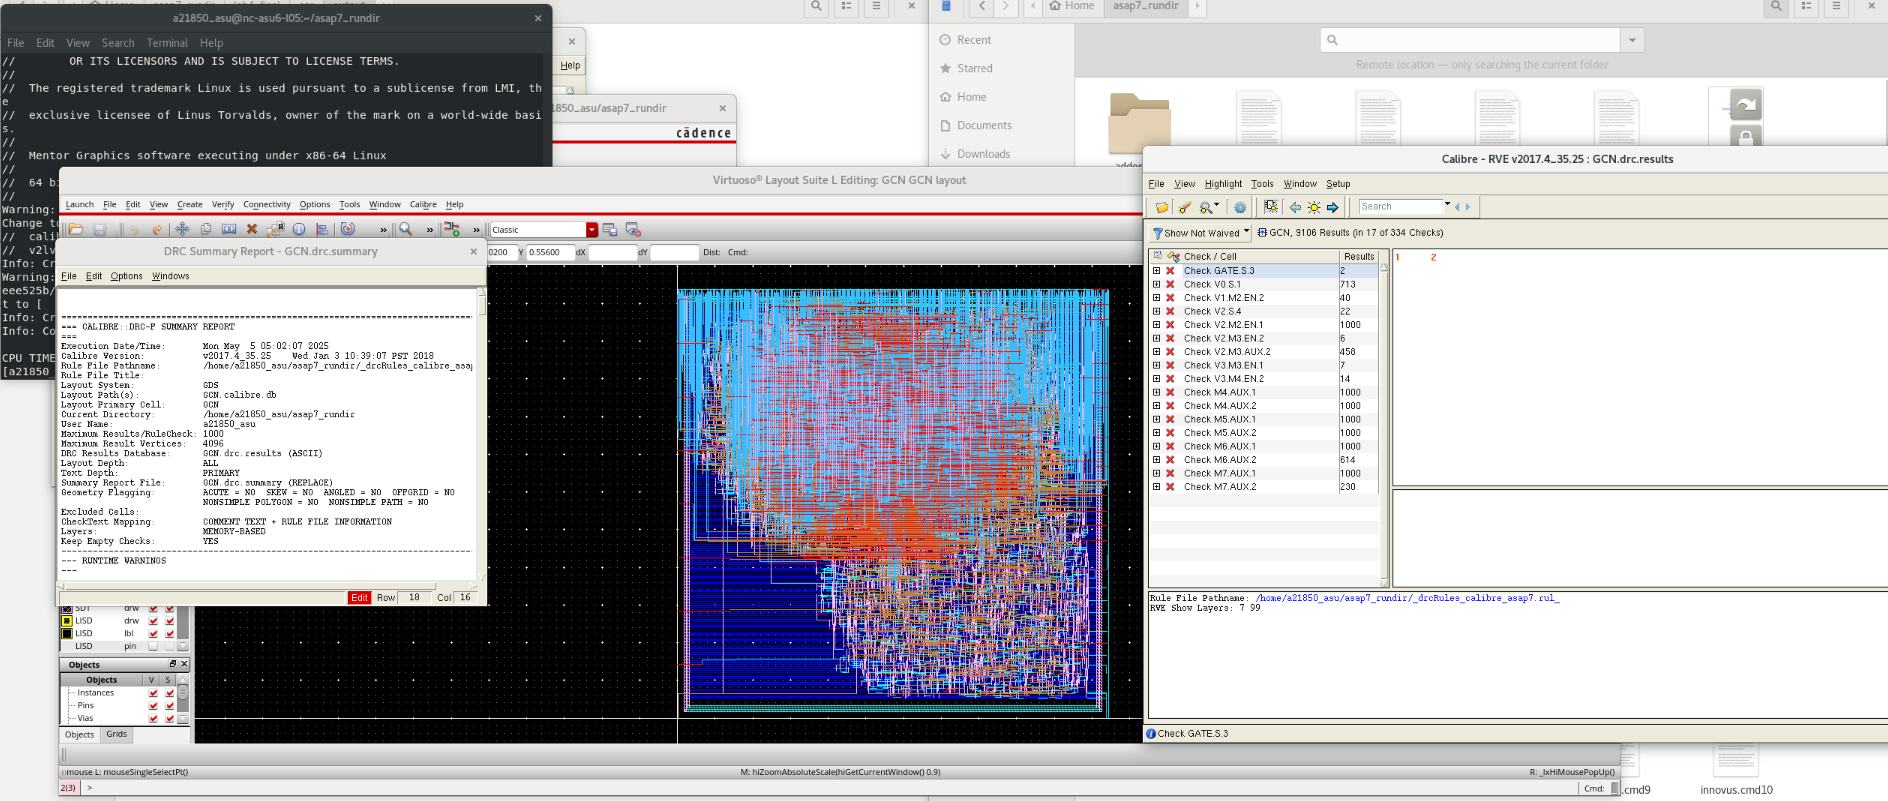Image resolution: width=1888 pixels, height=801 pixels.
Task: Highlight the next result with right arrow
Action: tap(1332, 207)
